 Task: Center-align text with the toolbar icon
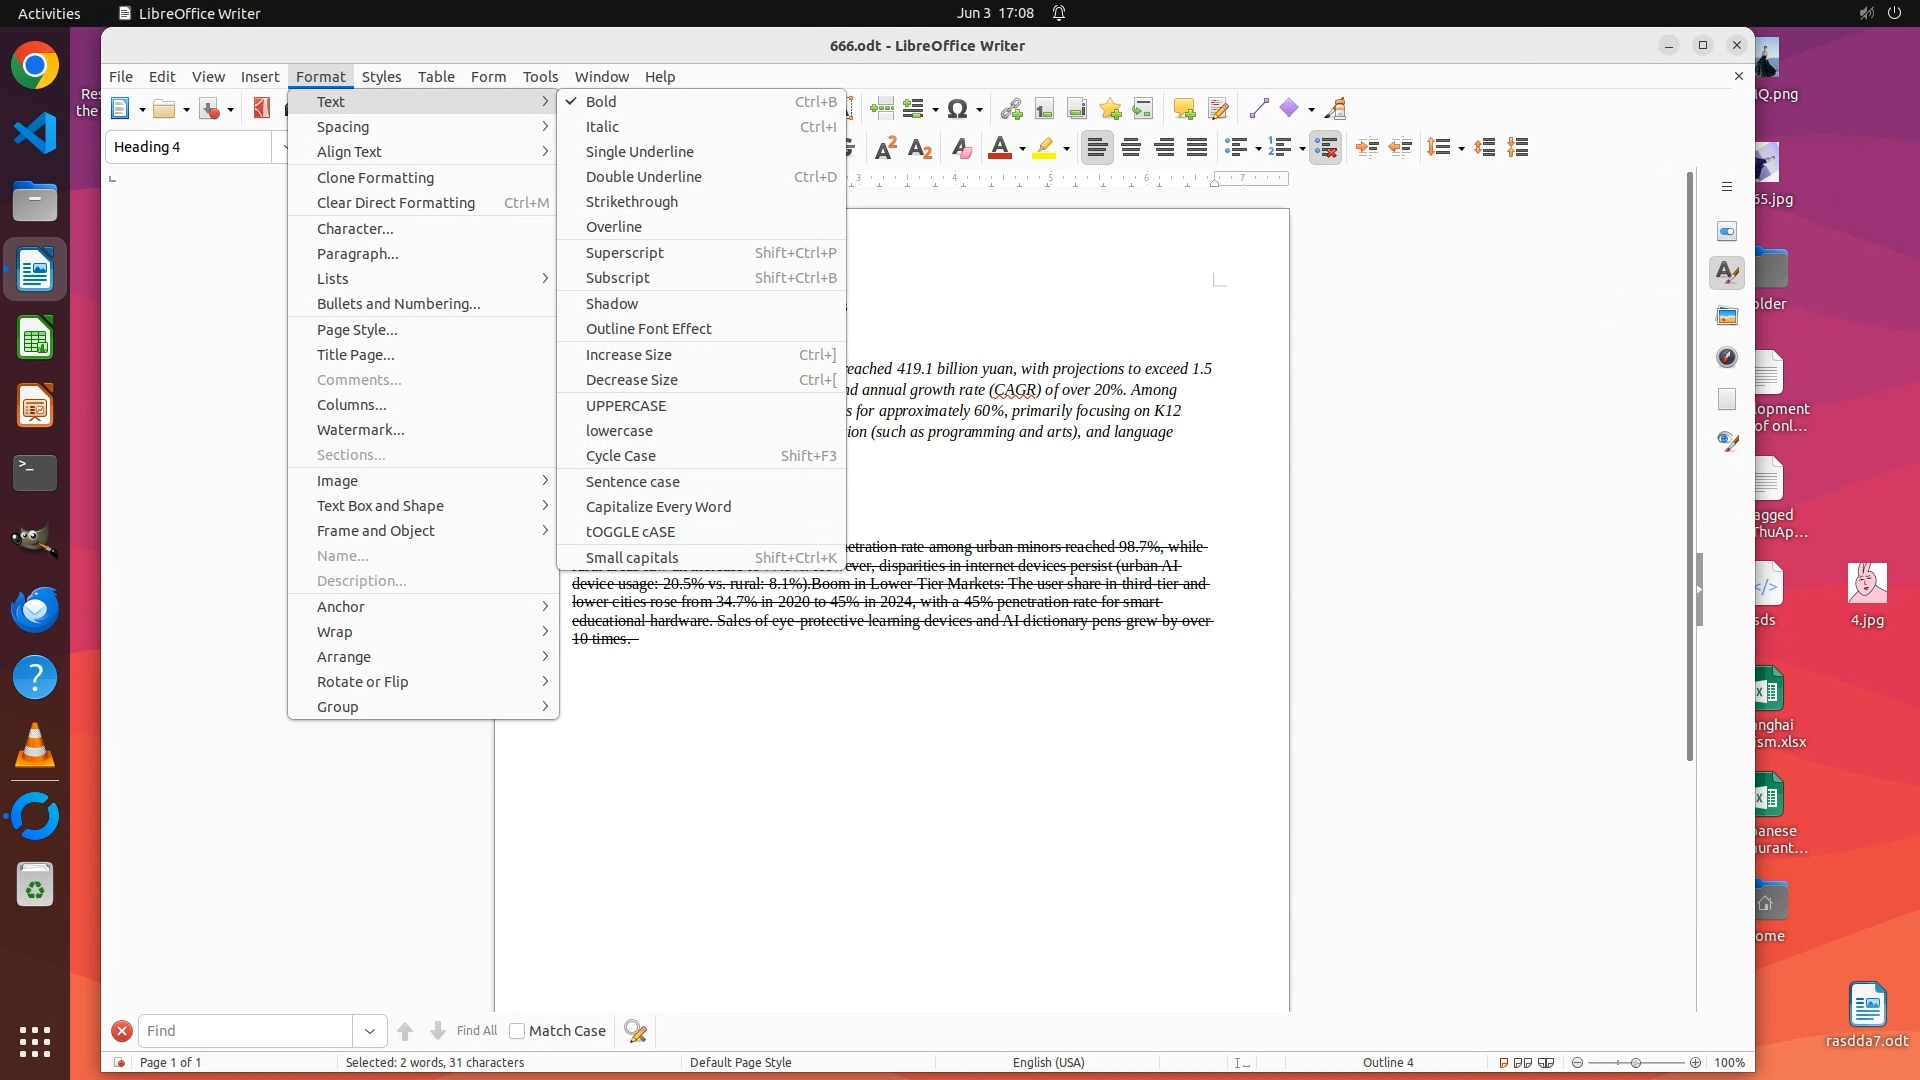(x=1131, y=148)
